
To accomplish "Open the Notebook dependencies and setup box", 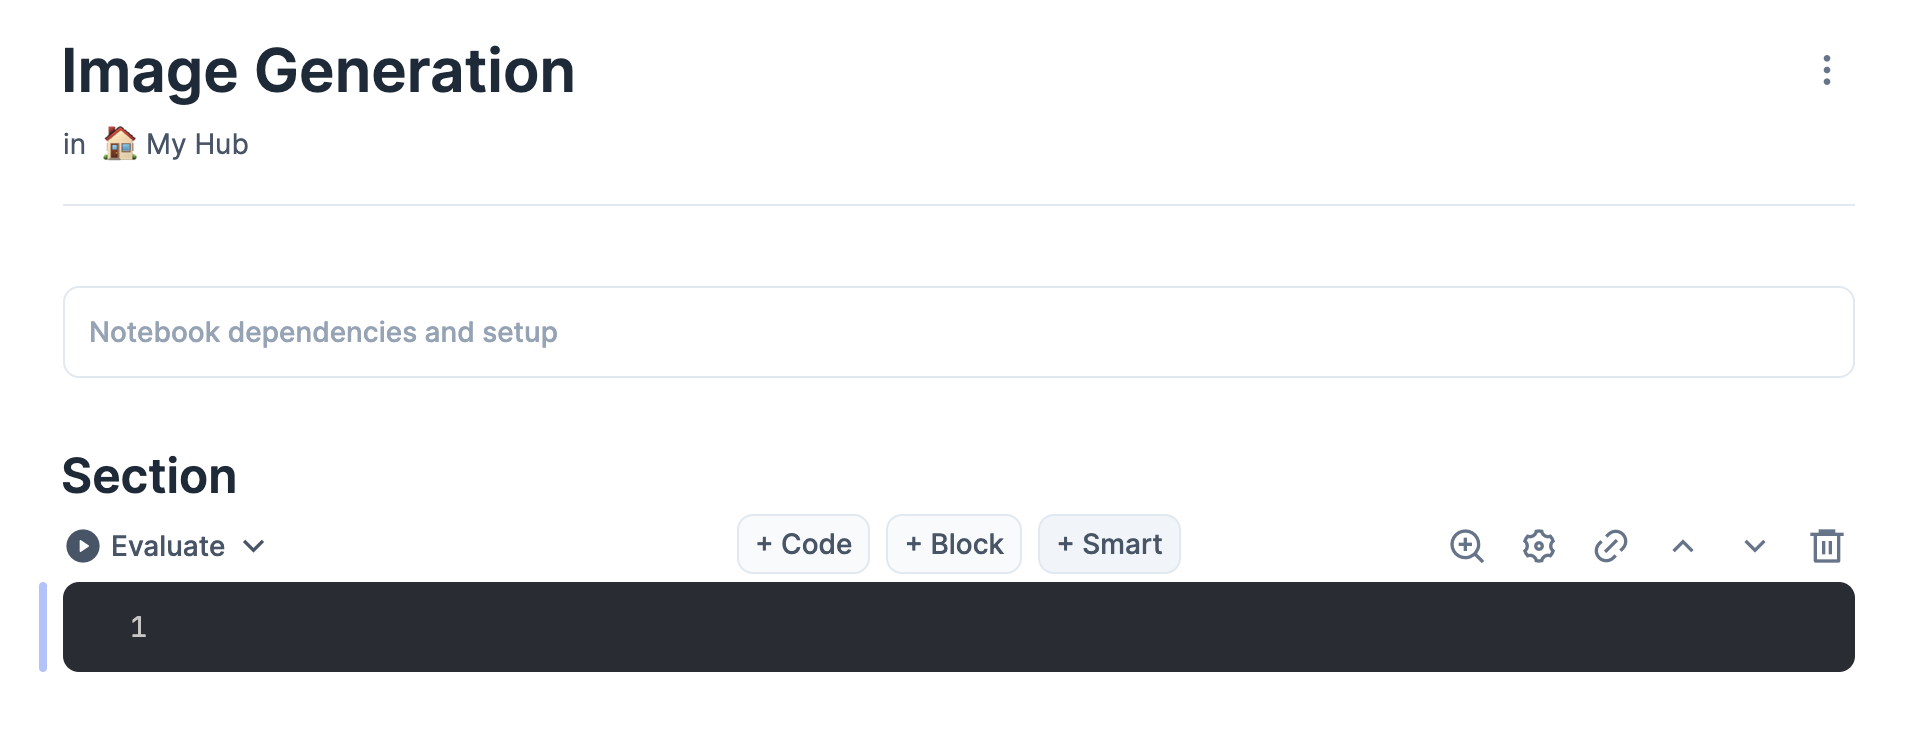I will (959, 332).
